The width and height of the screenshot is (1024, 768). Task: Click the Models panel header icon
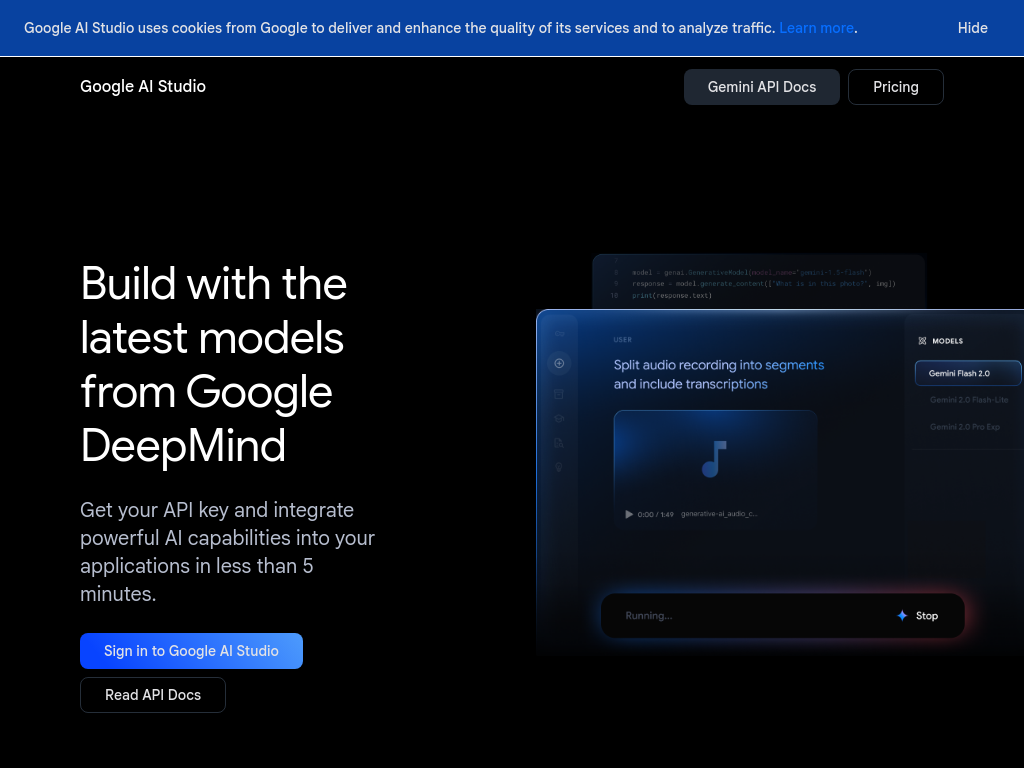point(922,341)
